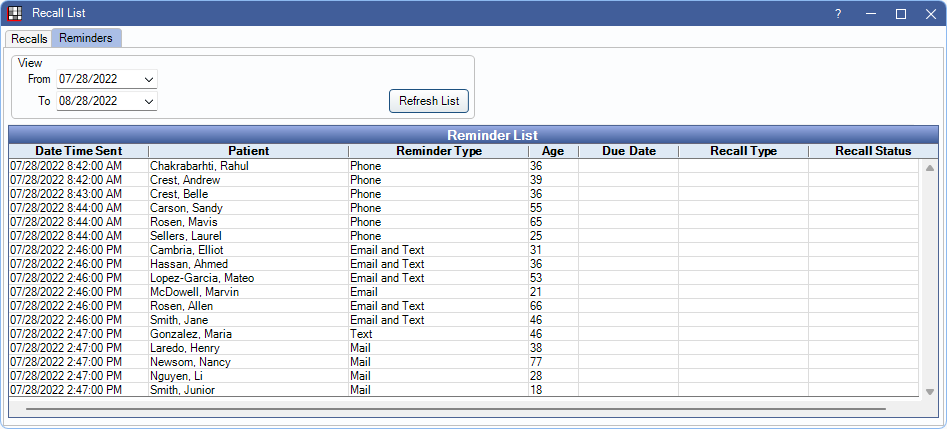Click the From date field 07/28/2022
This screenshot has width=947, height=429.
98,79
